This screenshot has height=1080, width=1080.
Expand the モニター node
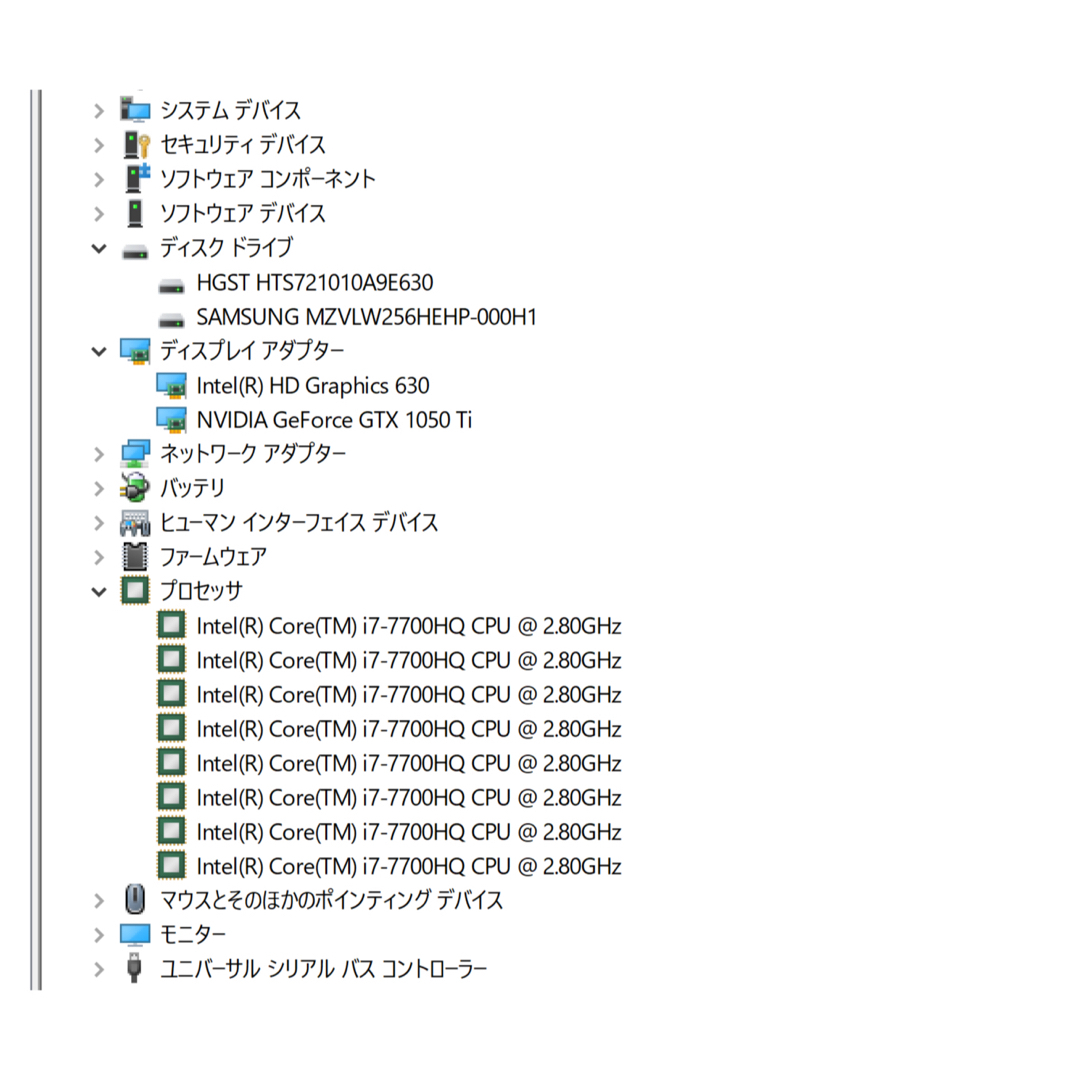tap(99, 935)
